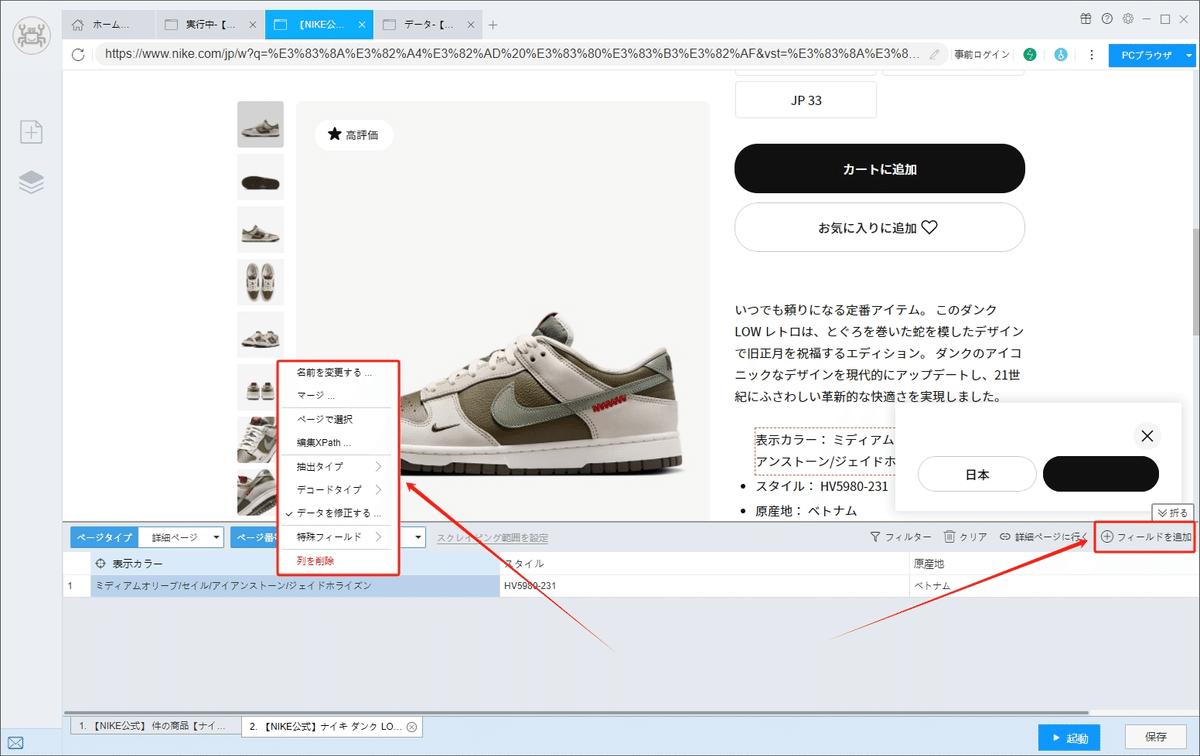Click the PCブラウザ button

(1145, 55)
